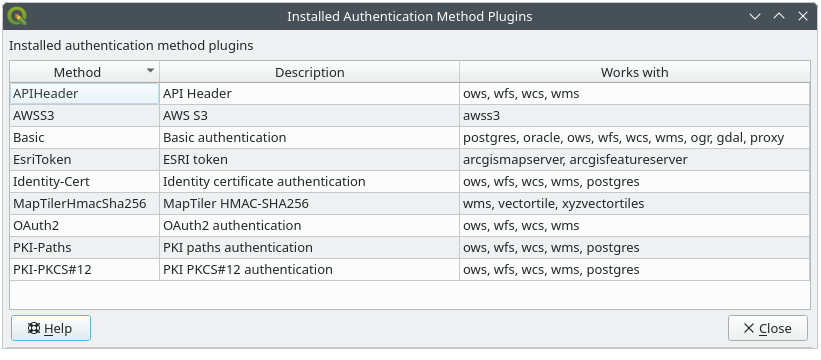Click the API Header description cell

309,94
